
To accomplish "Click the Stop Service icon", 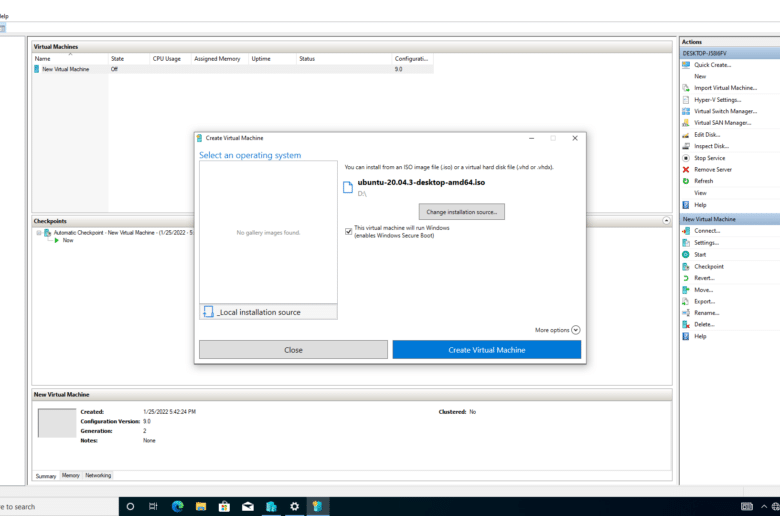I will pos(686,158).
